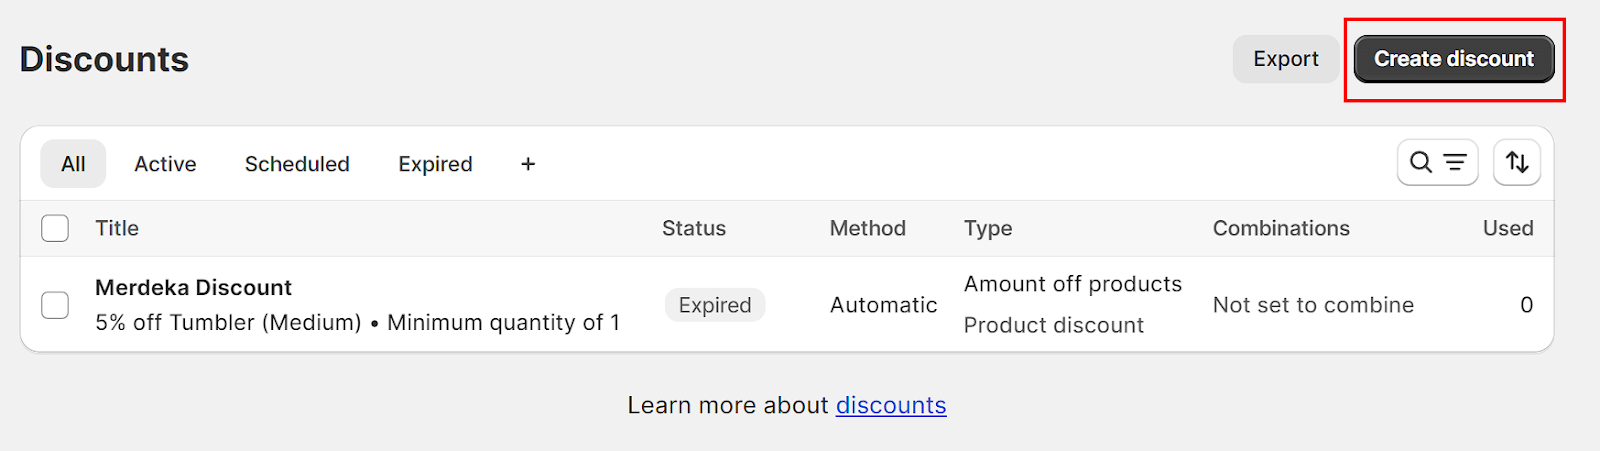Click the Expired status badge

[x=715, y=305]
